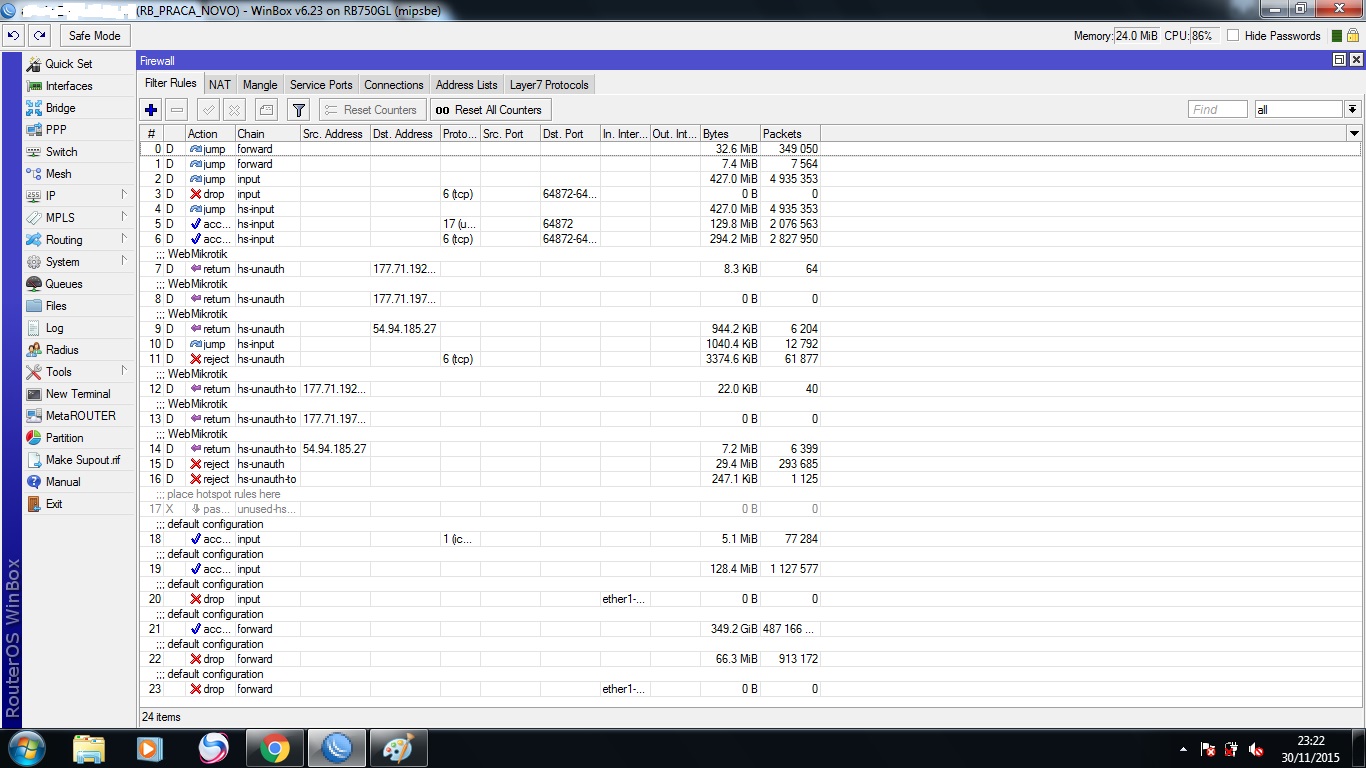The image size is (1366, 768).
Task: Expand the IP submenu
Action: [x=79, y=196]
